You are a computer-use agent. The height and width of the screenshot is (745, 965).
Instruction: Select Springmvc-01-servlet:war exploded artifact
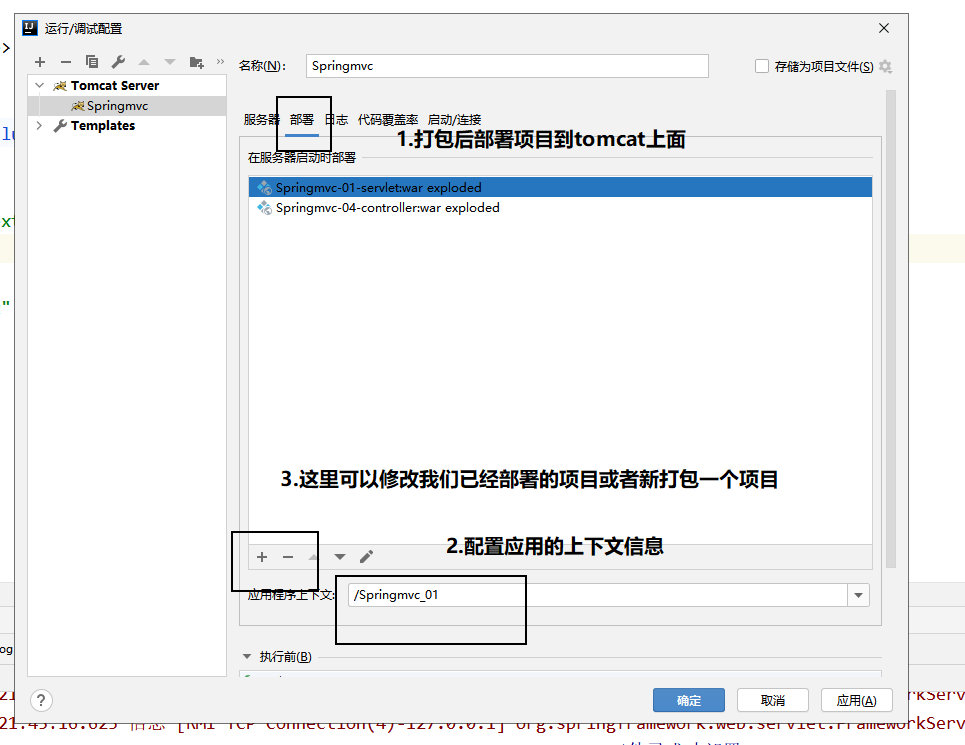coord(560,188)
